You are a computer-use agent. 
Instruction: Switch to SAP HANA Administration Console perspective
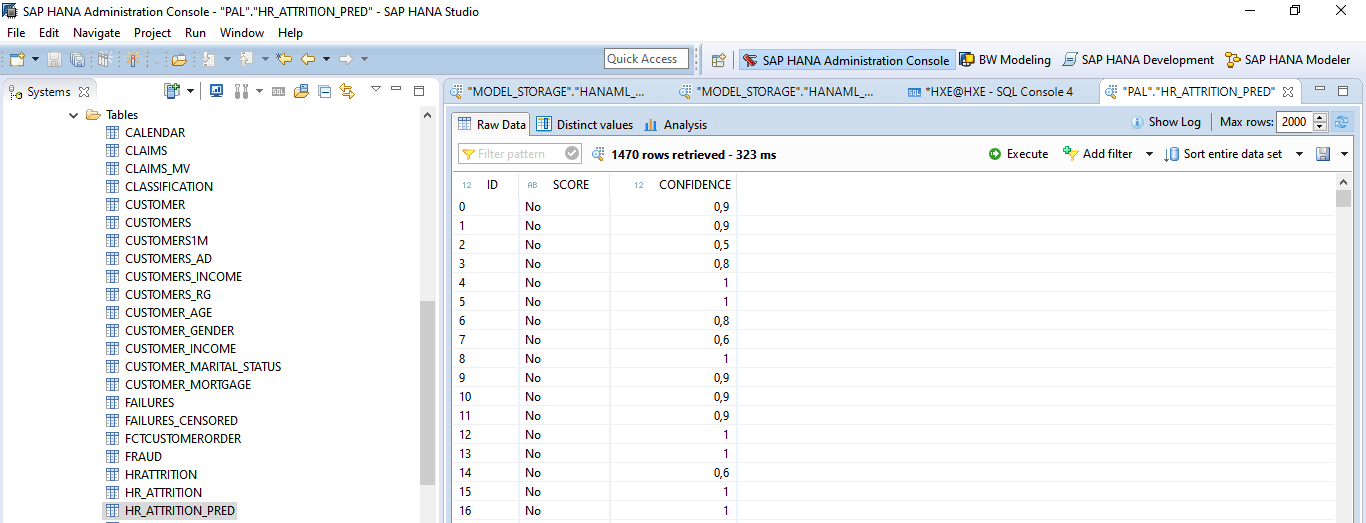pyautogui.click(x=846, y=60)
